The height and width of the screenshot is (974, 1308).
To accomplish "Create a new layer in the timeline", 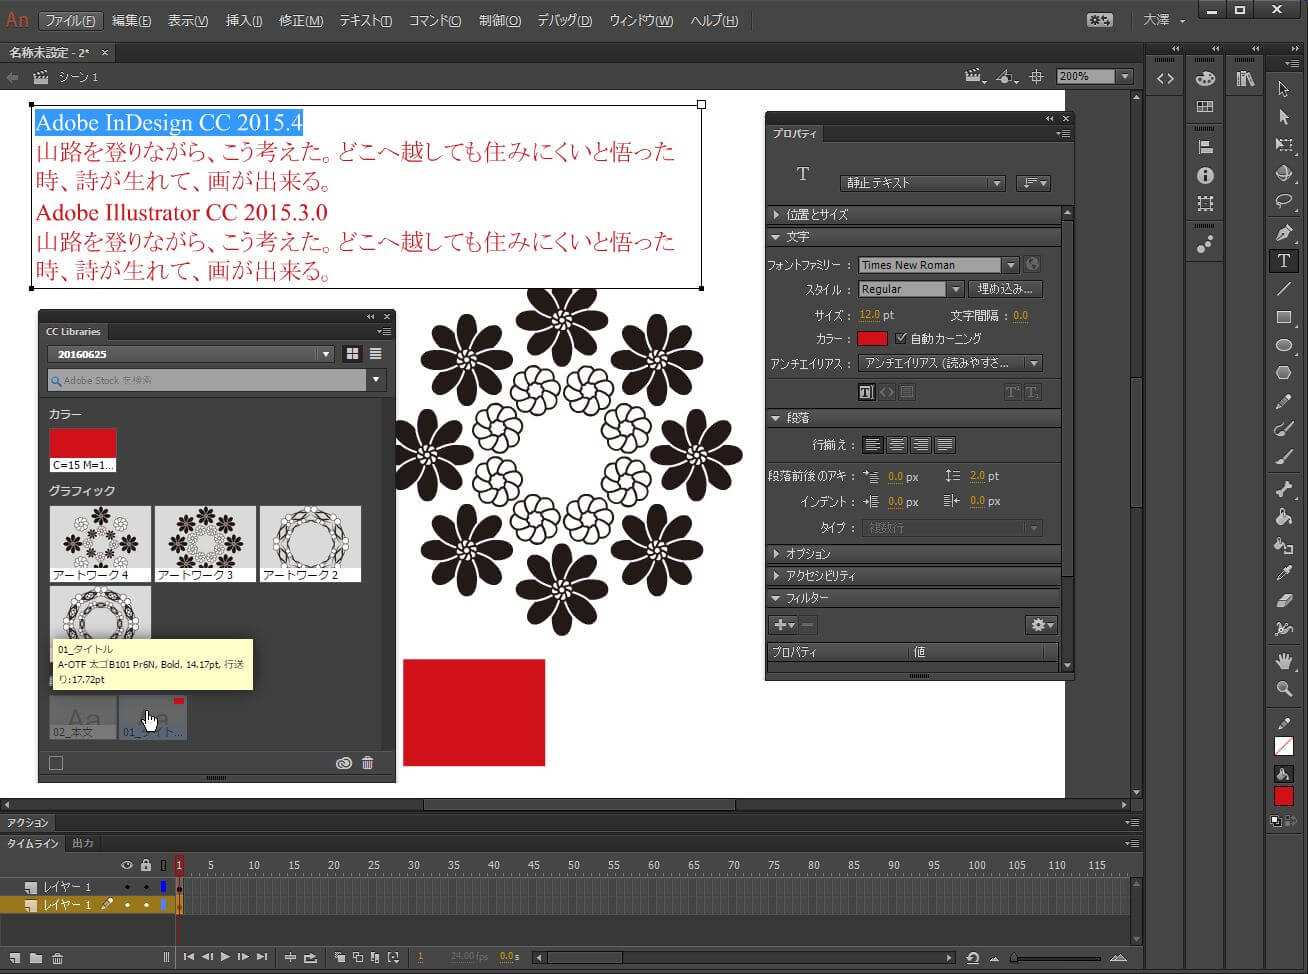I will point(14,958).
